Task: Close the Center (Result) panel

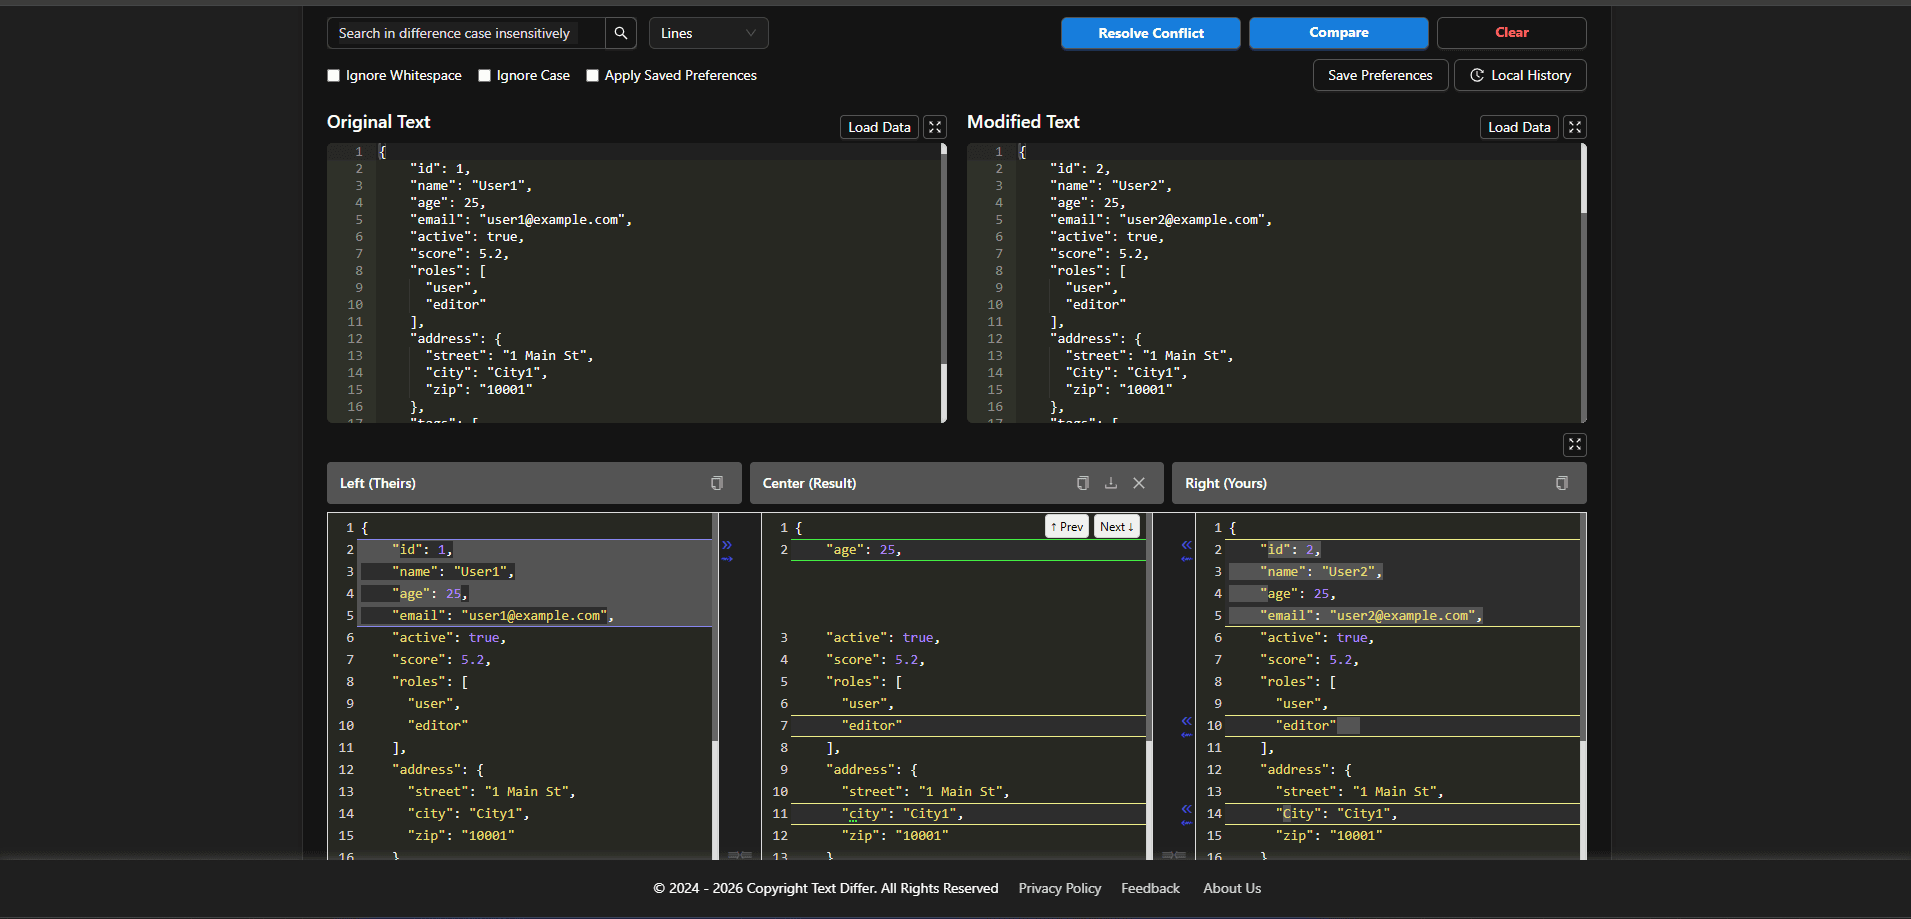Action: (1139, 483)
